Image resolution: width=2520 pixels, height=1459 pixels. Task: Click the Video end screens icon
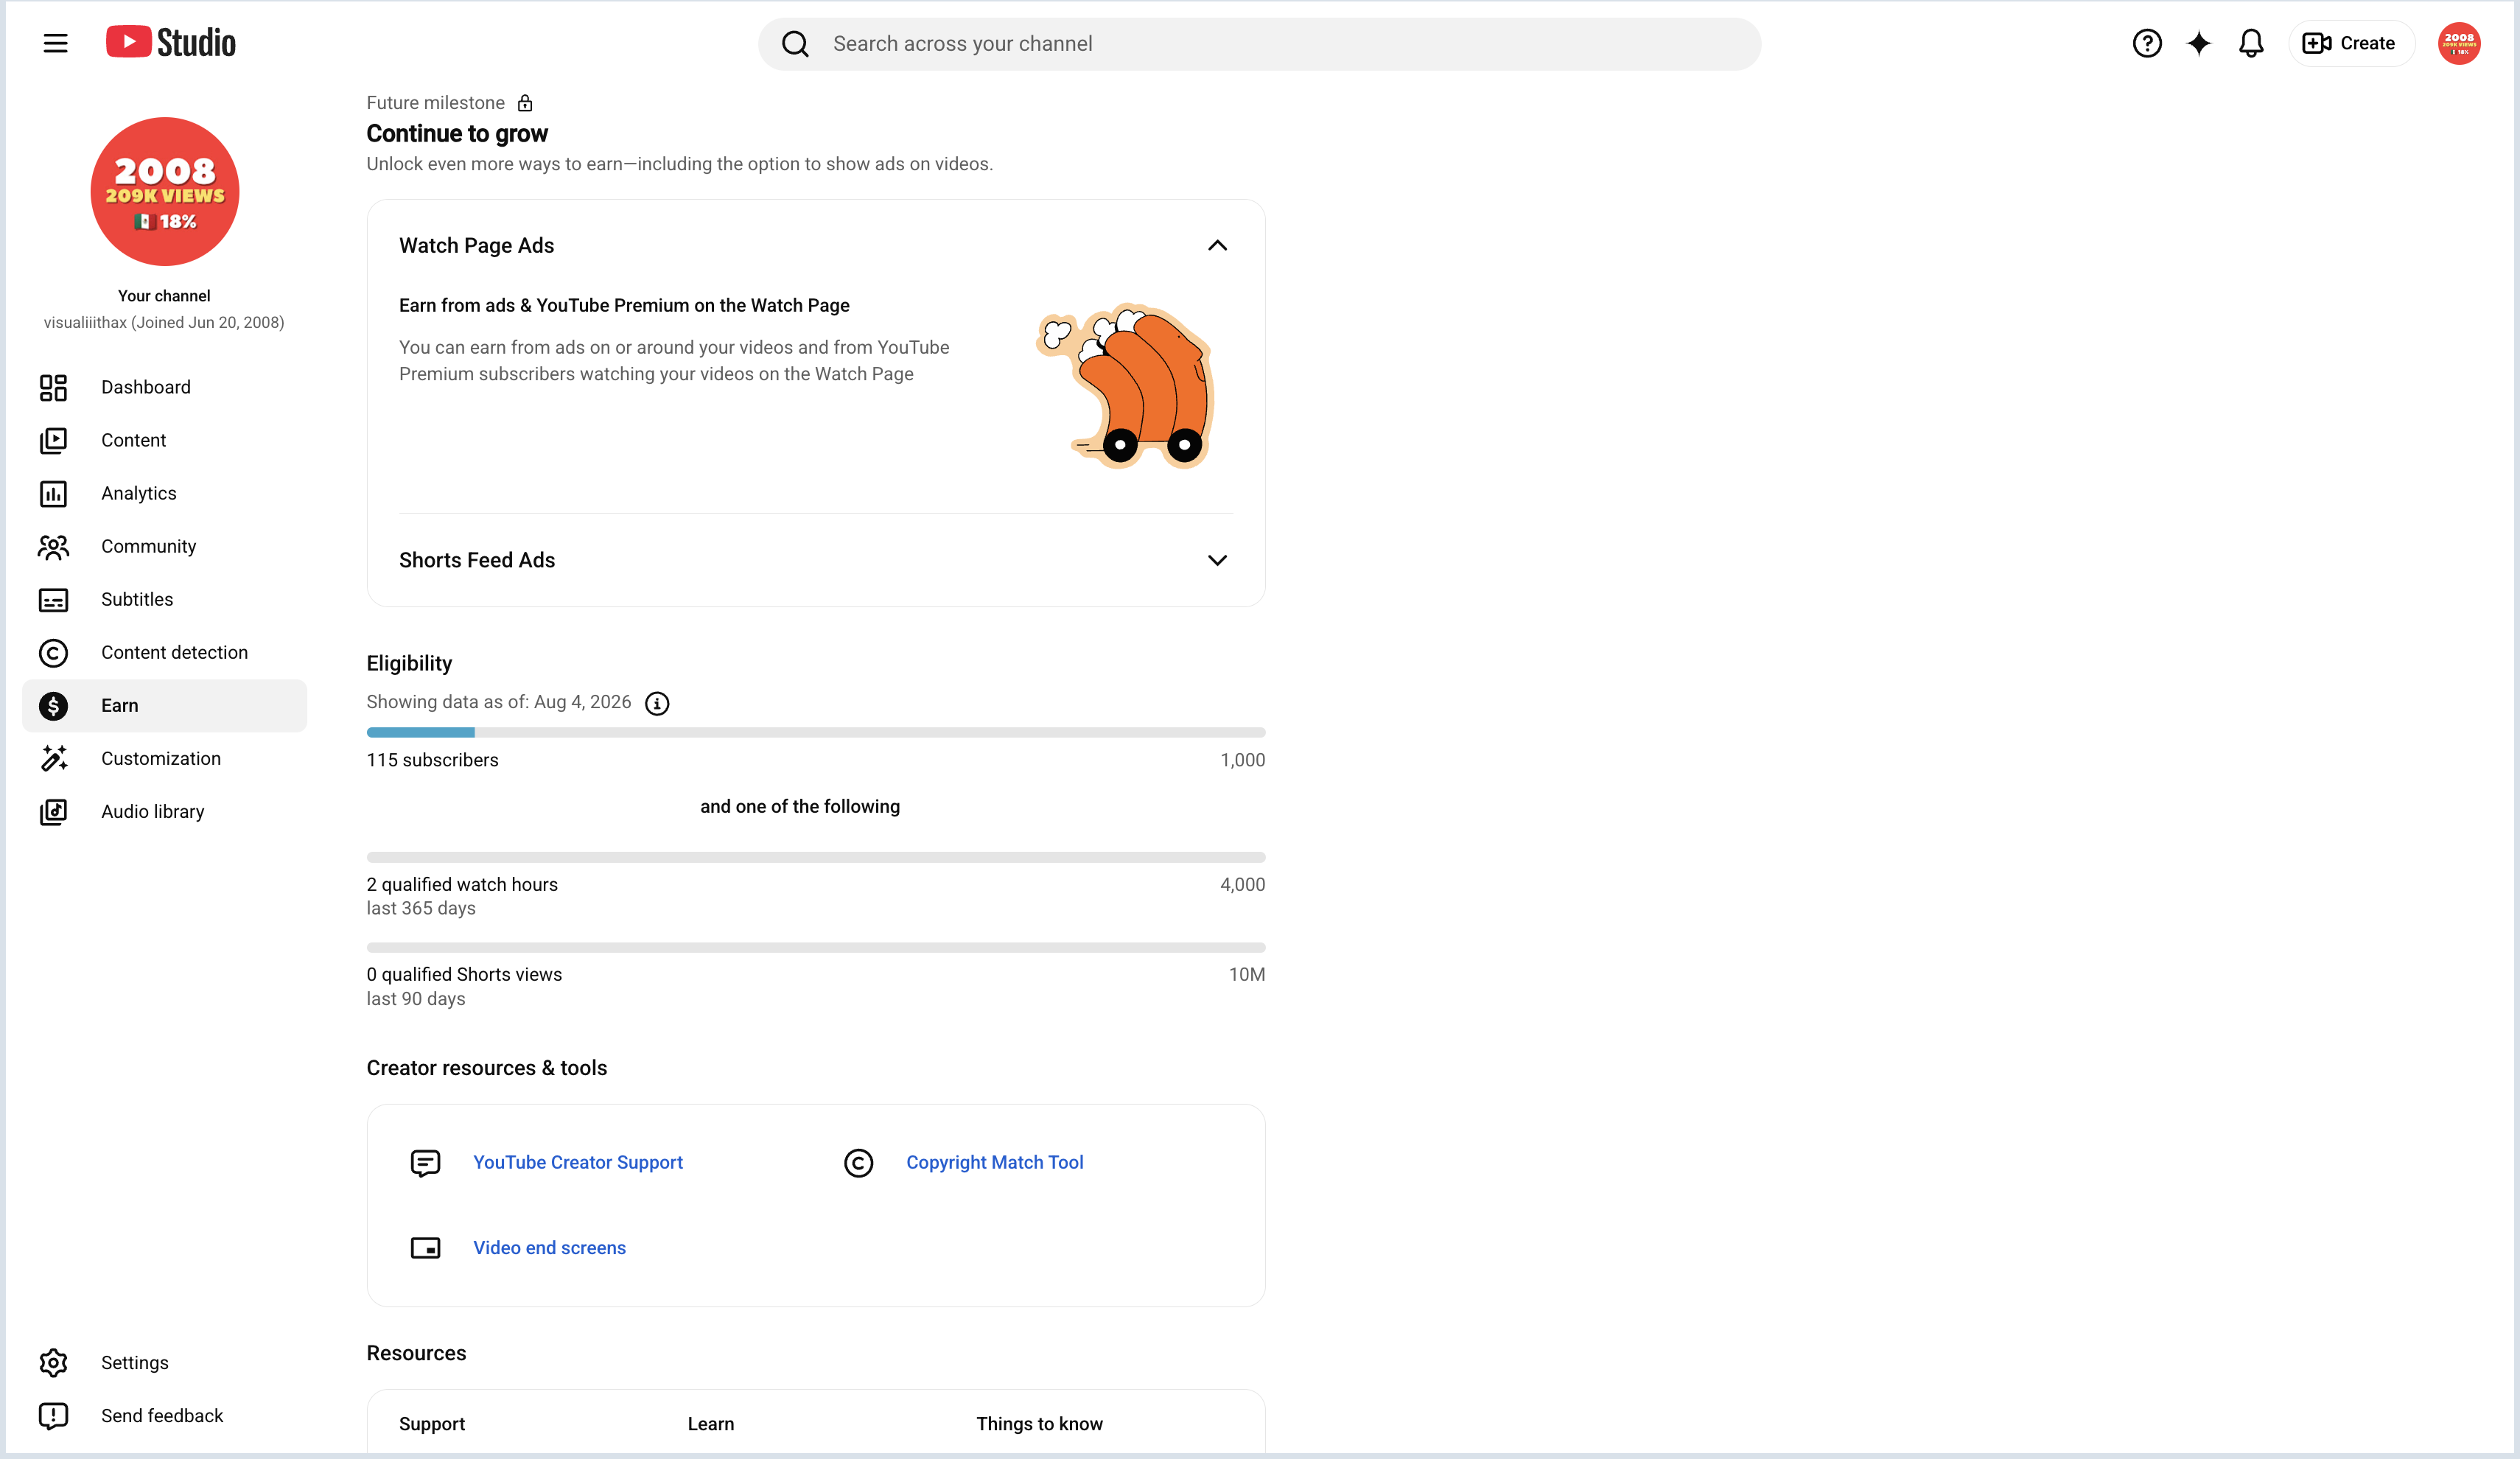pos(425,1248)
